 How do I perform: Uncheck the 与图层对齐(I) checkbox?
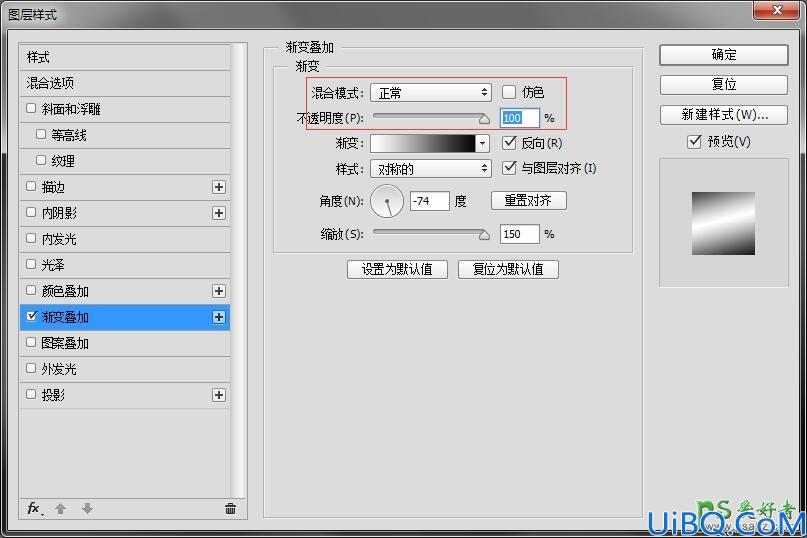pos(508,167)
